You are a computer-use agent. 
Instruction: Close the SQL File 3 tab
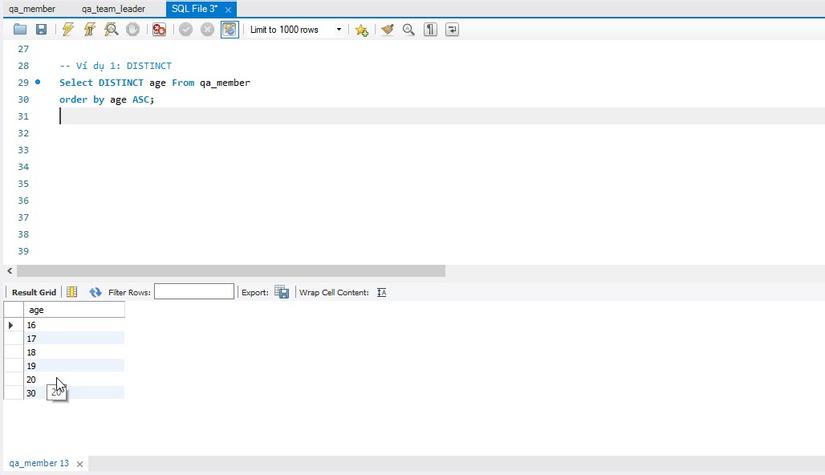coord(228,9)
